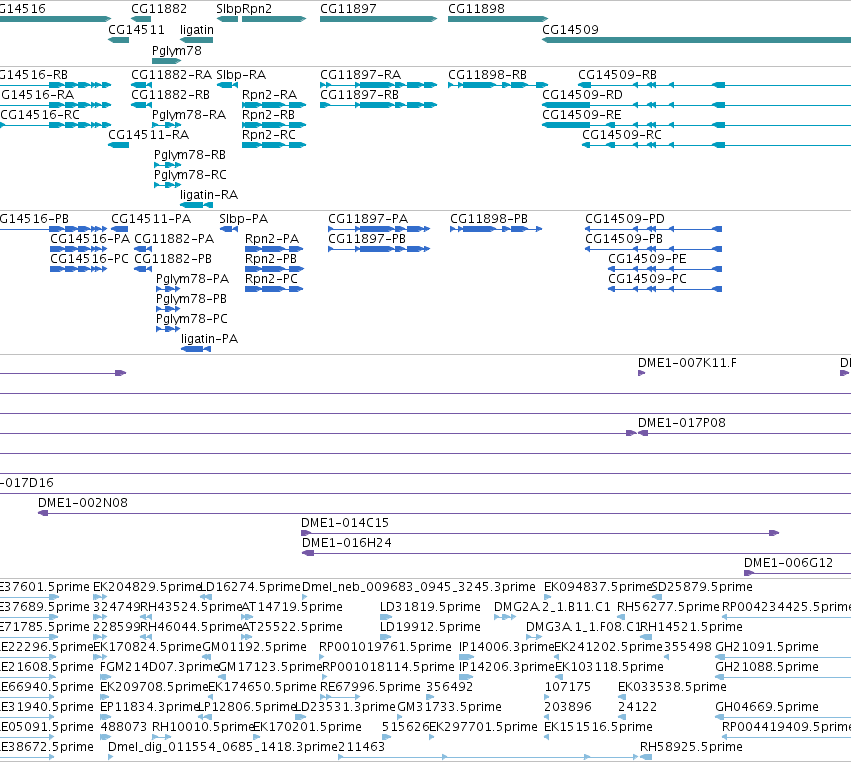Screen dimensions: 851x762
Task: Click the CG14509 gene span
Action: point(696,40)
